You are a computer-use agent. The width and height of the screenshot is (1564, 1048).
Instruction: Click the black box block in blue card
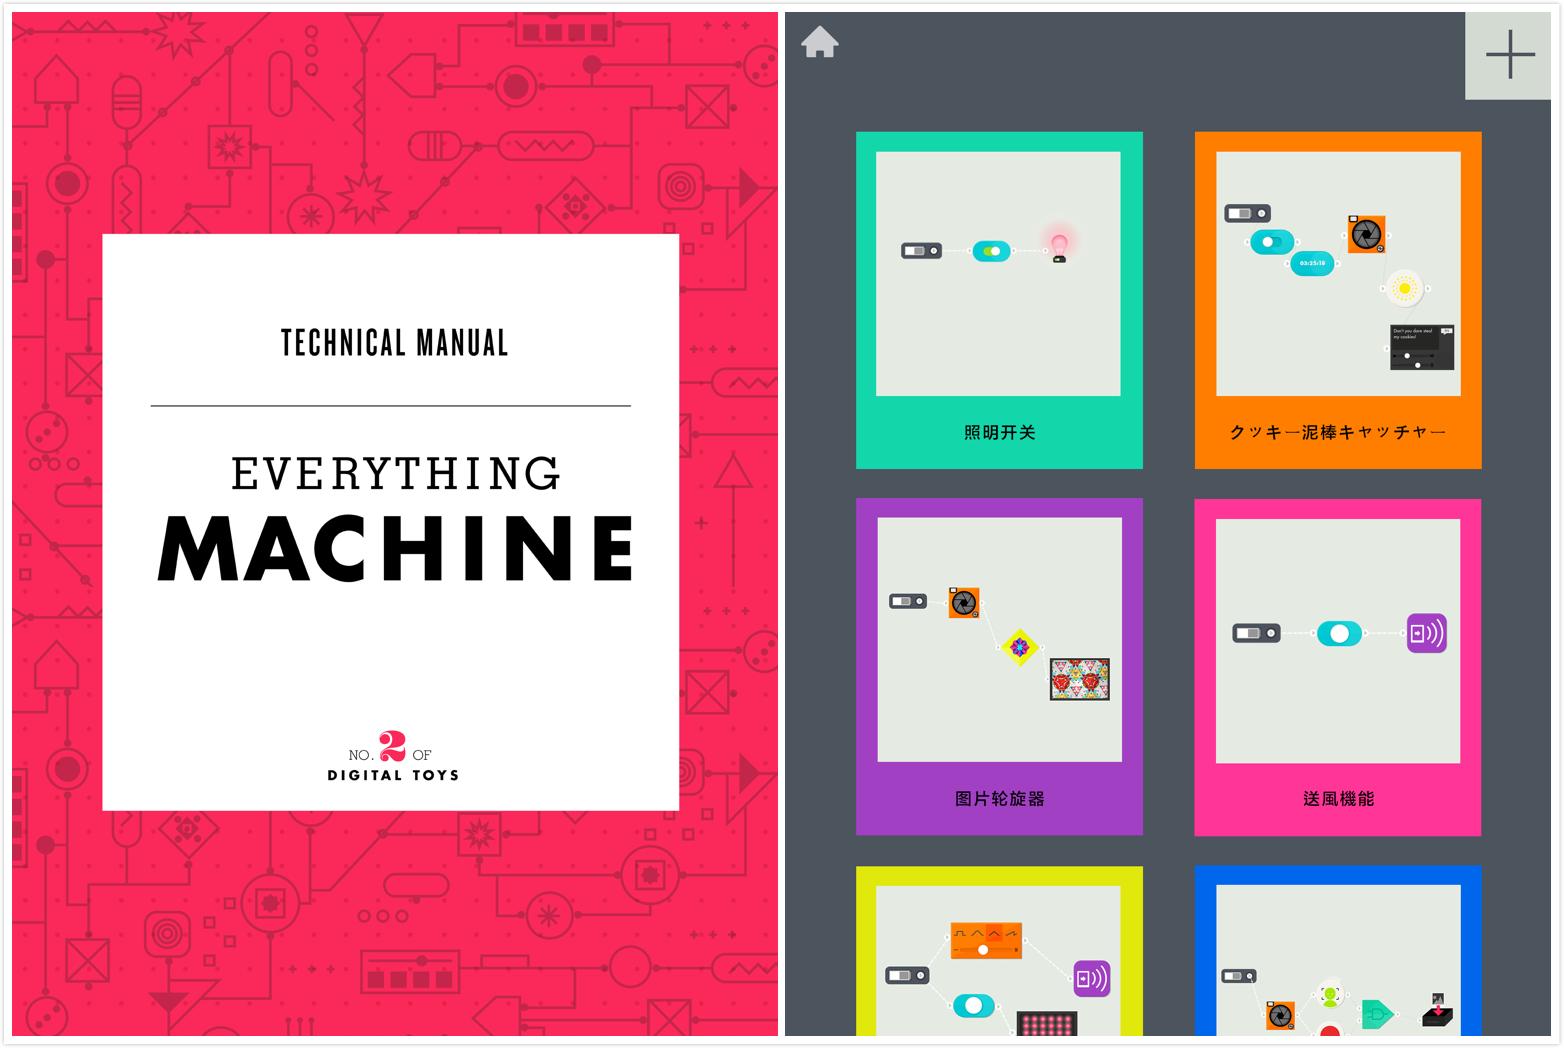(1437, 1010)
